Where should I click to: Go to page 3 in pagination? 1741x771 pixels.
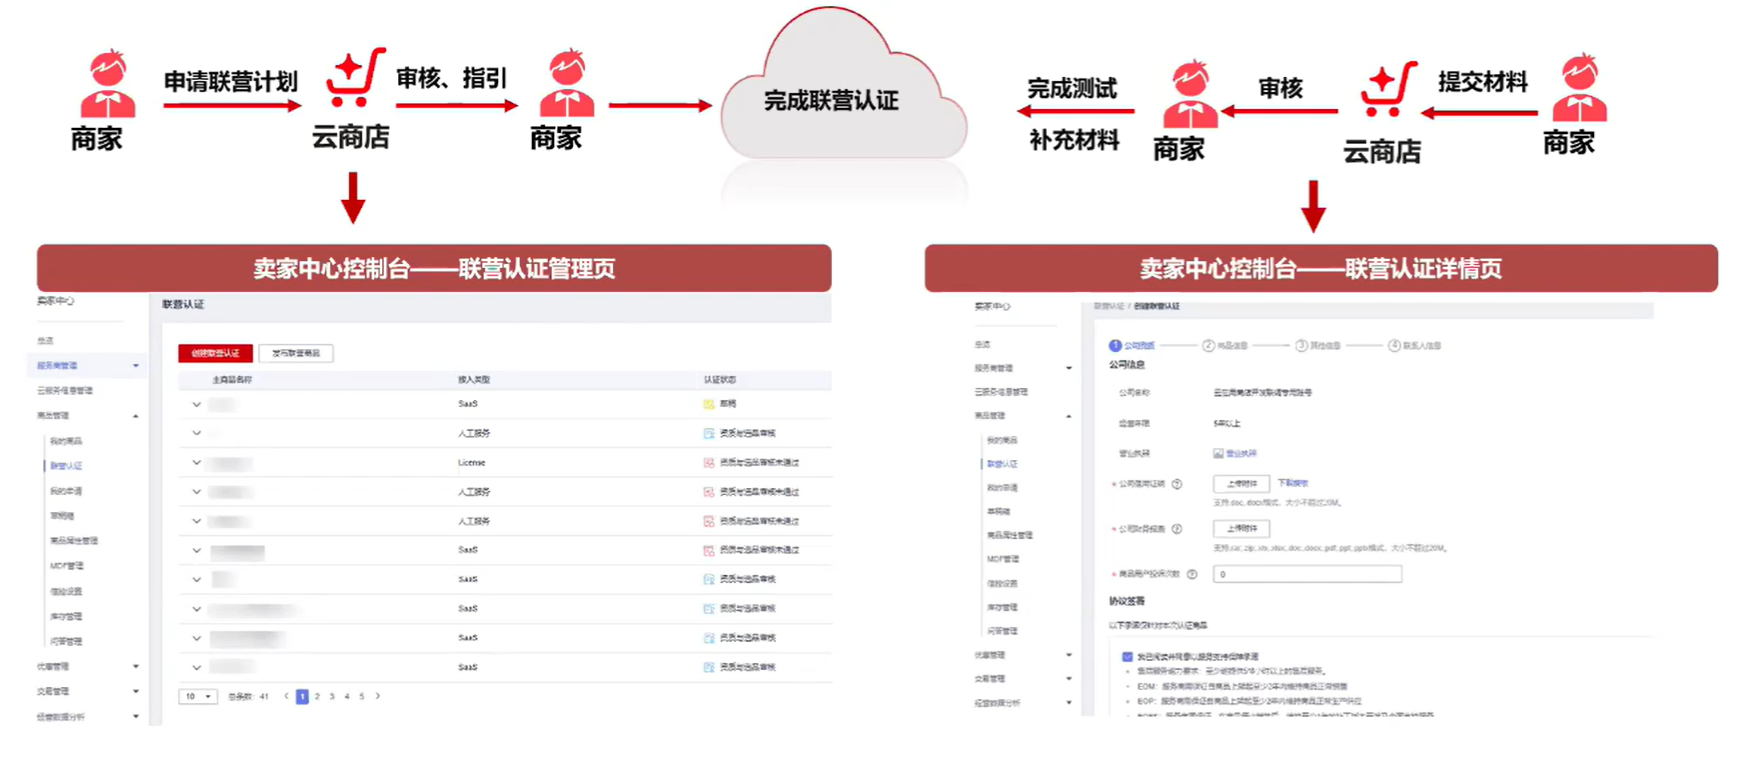(x=332, y=696)
